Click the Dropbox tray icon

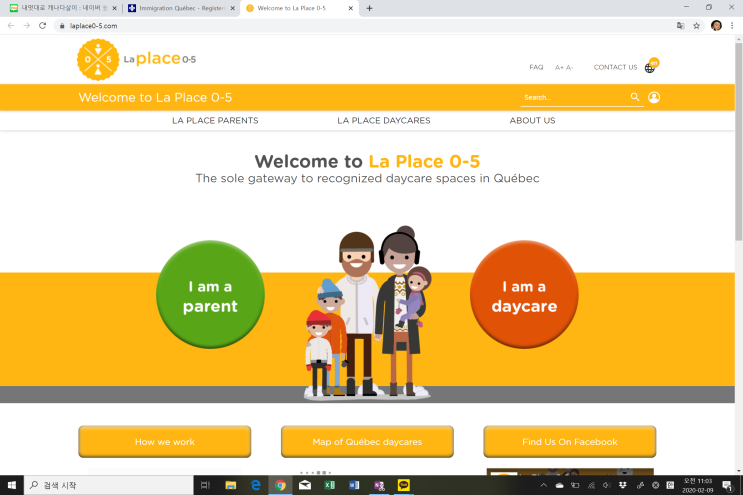pyautogui.click(x=623, y=485)
